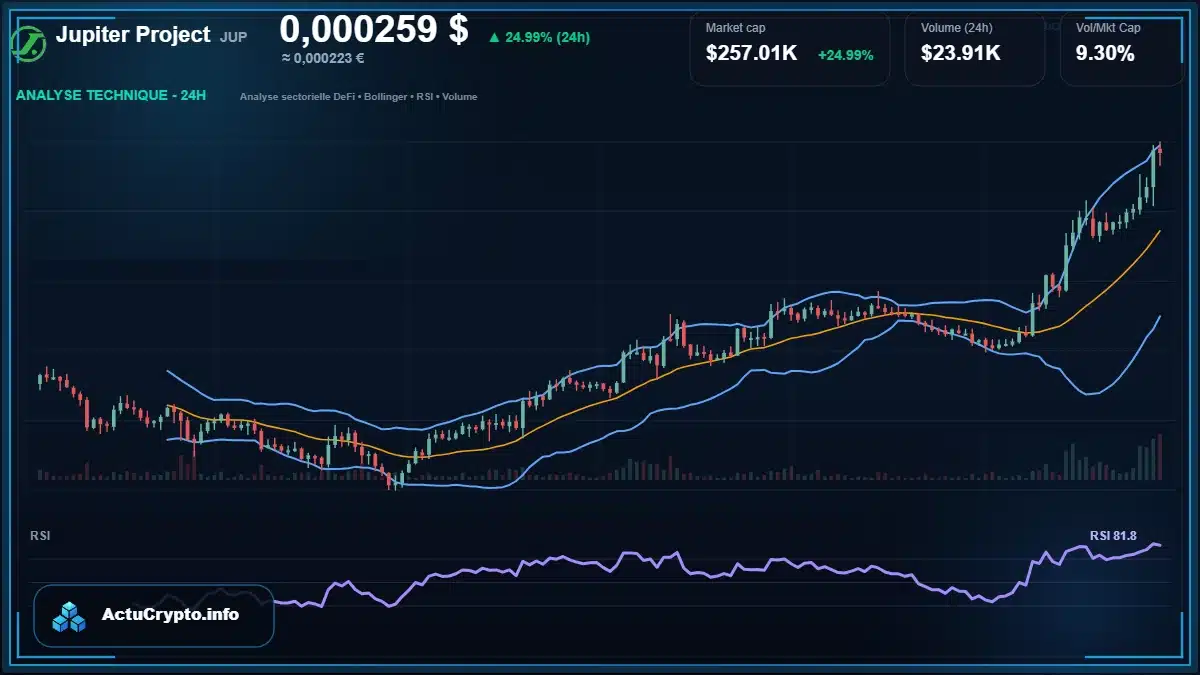Image resolution: width=1200 pixels, height=675 pixels.
Task: Click the $23.91K volume value
Action: (x=961, y=54)
